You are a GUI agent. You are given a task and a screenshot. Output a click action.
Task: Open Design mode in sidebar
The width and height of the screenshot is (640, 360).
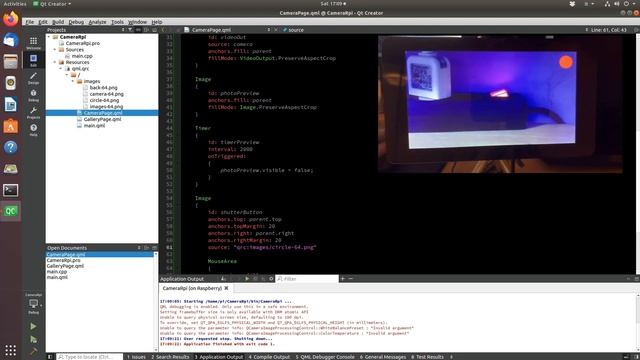click(33, 78)
